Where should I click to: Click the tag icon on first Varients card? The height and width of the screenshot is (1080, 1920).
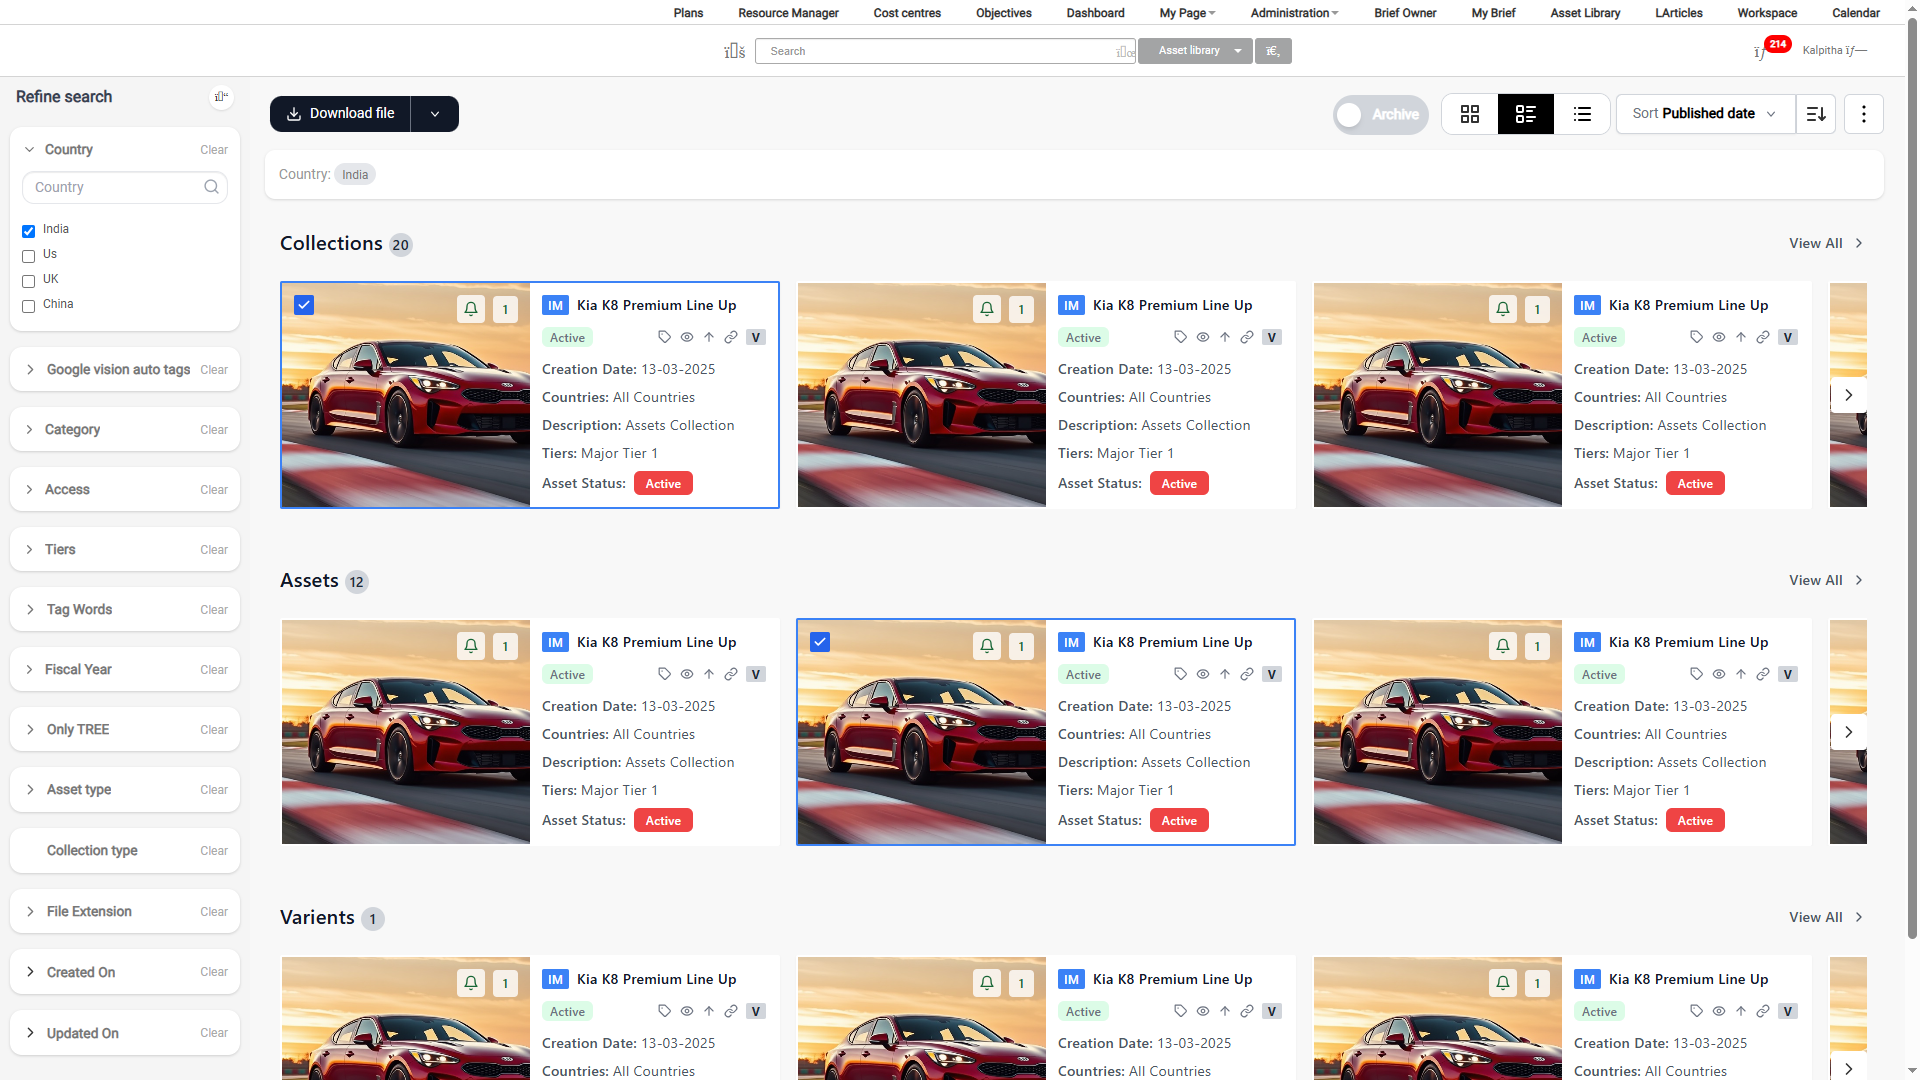(664, 1012)
